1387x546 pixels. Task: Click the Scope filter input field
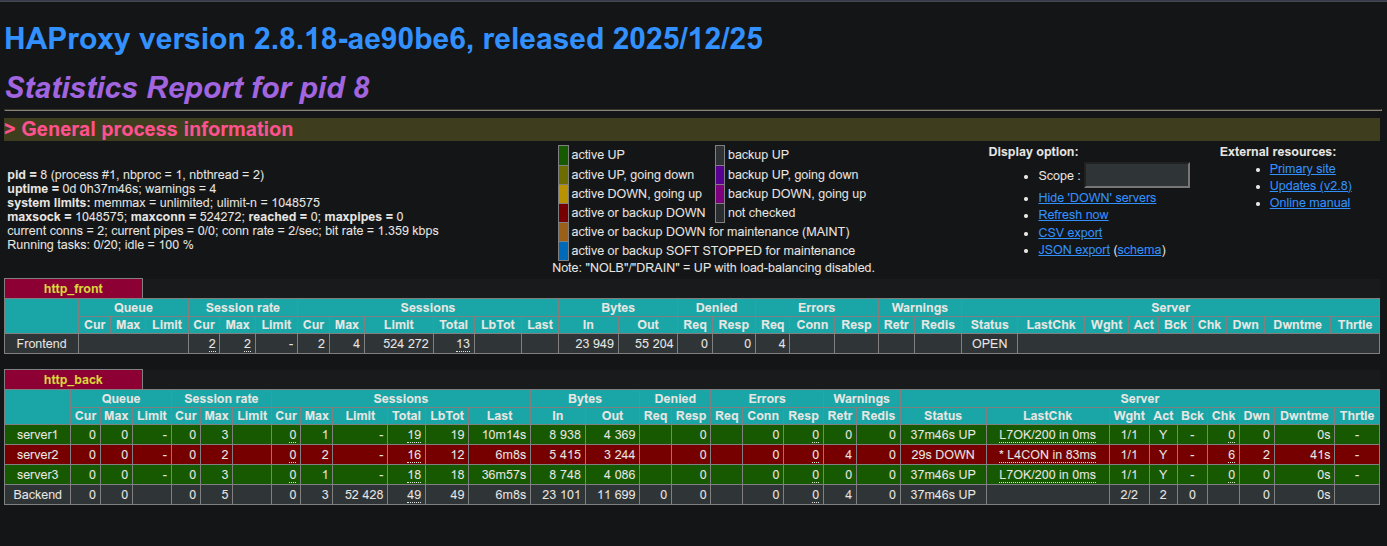pos(1137,176)
